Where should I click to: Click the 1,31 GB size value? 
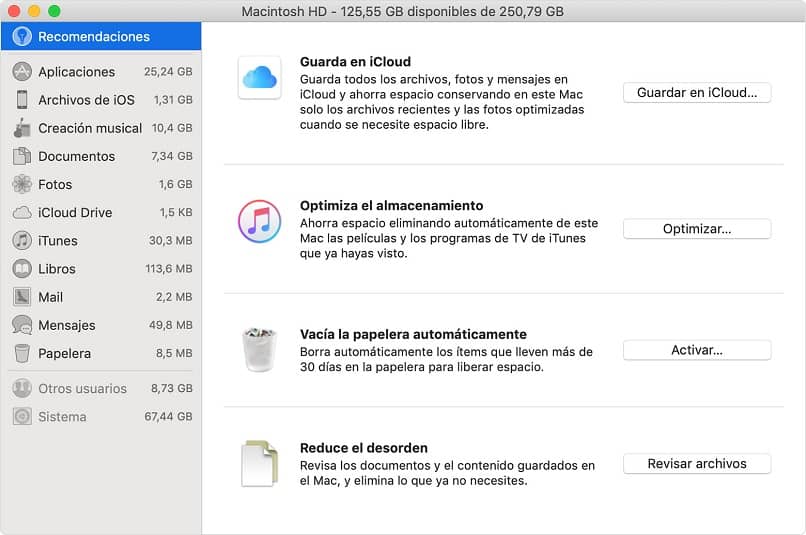[x=173, y=100]
